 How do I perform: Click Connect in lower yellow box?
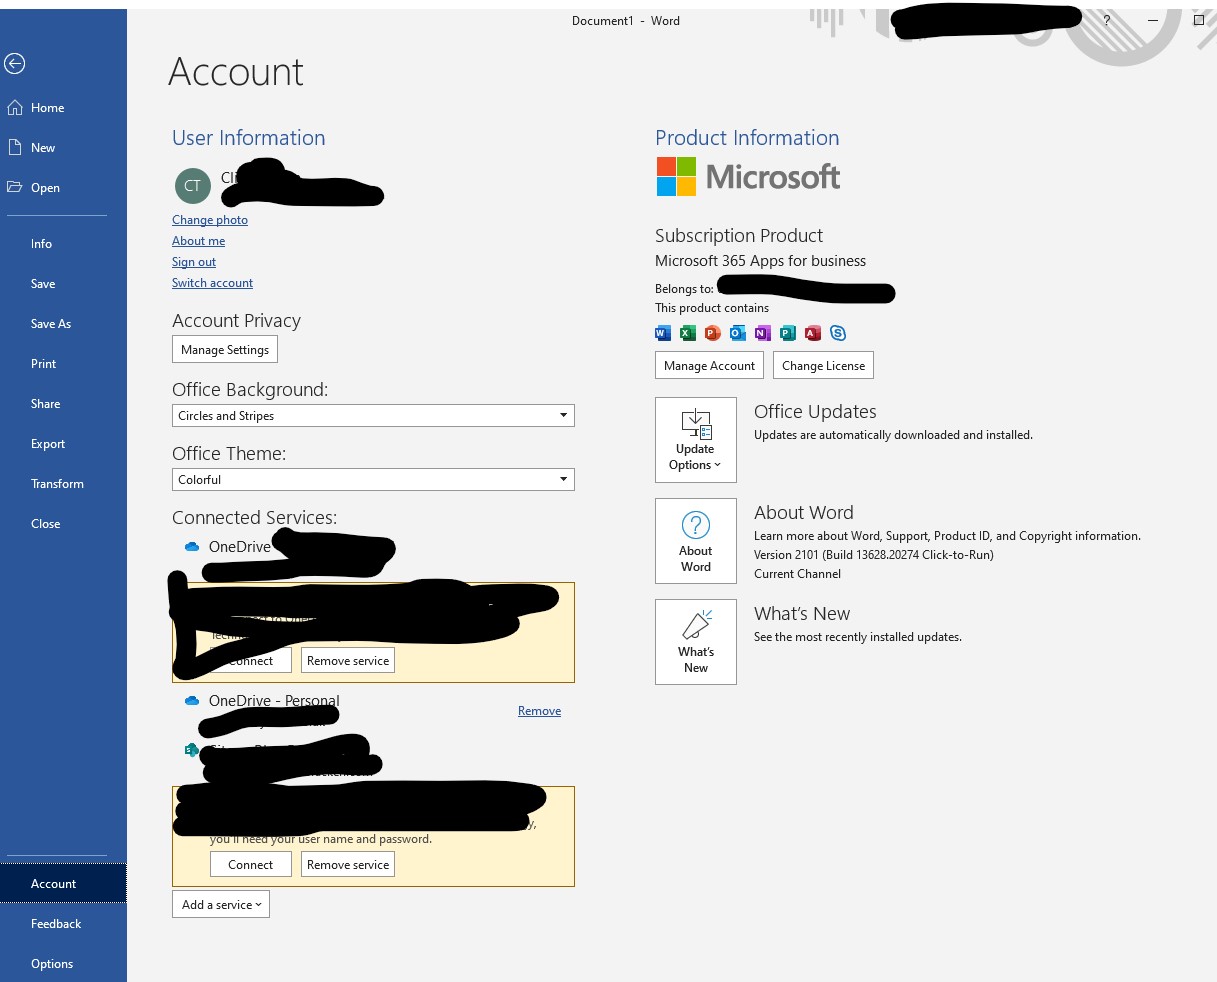coord(250,865)
